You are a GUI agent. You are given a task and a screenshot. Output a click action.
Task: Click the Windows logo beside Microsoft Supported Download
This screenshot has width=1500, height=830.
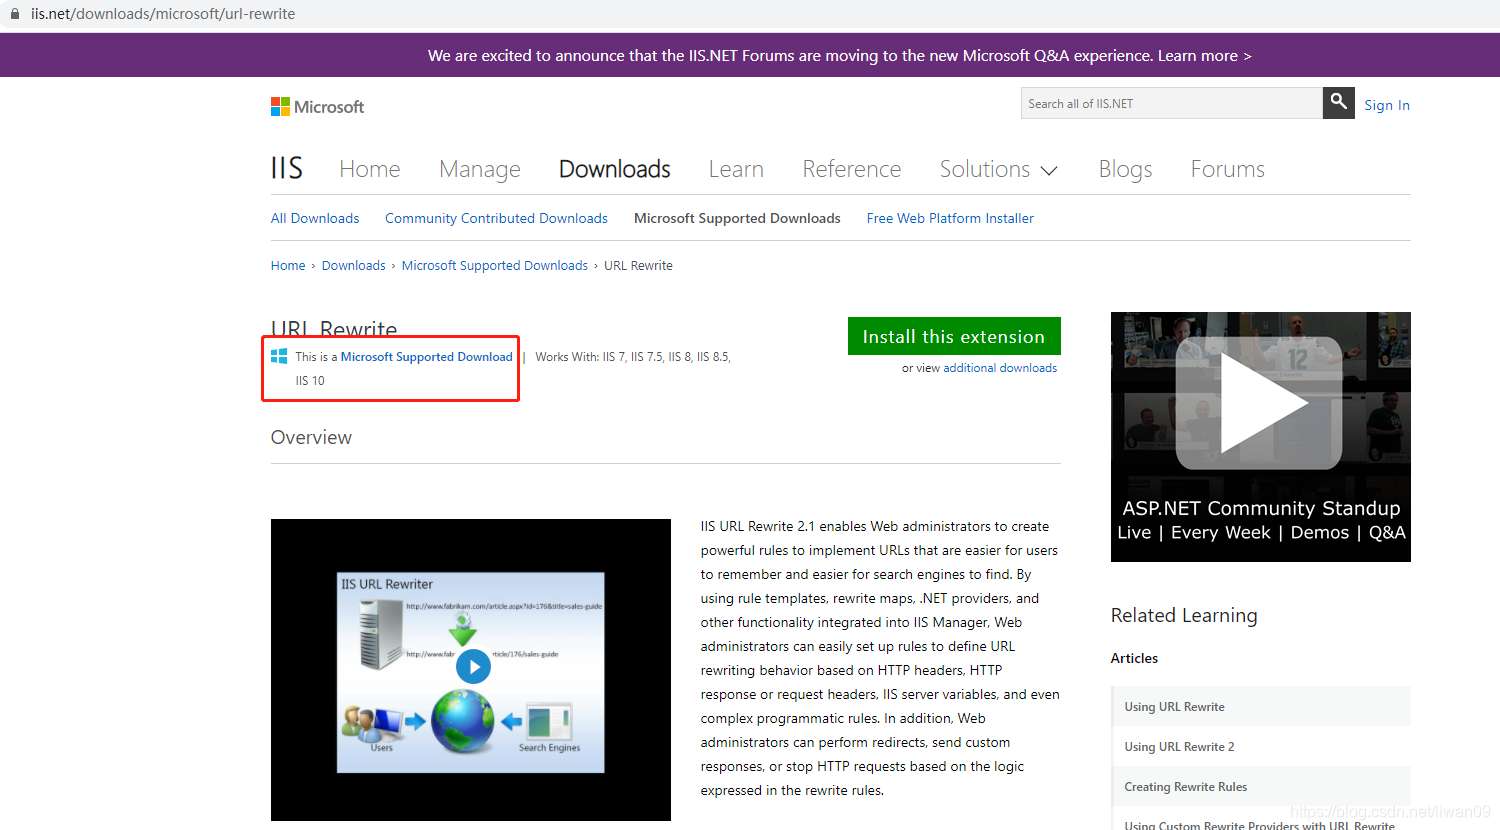point(279,356)
